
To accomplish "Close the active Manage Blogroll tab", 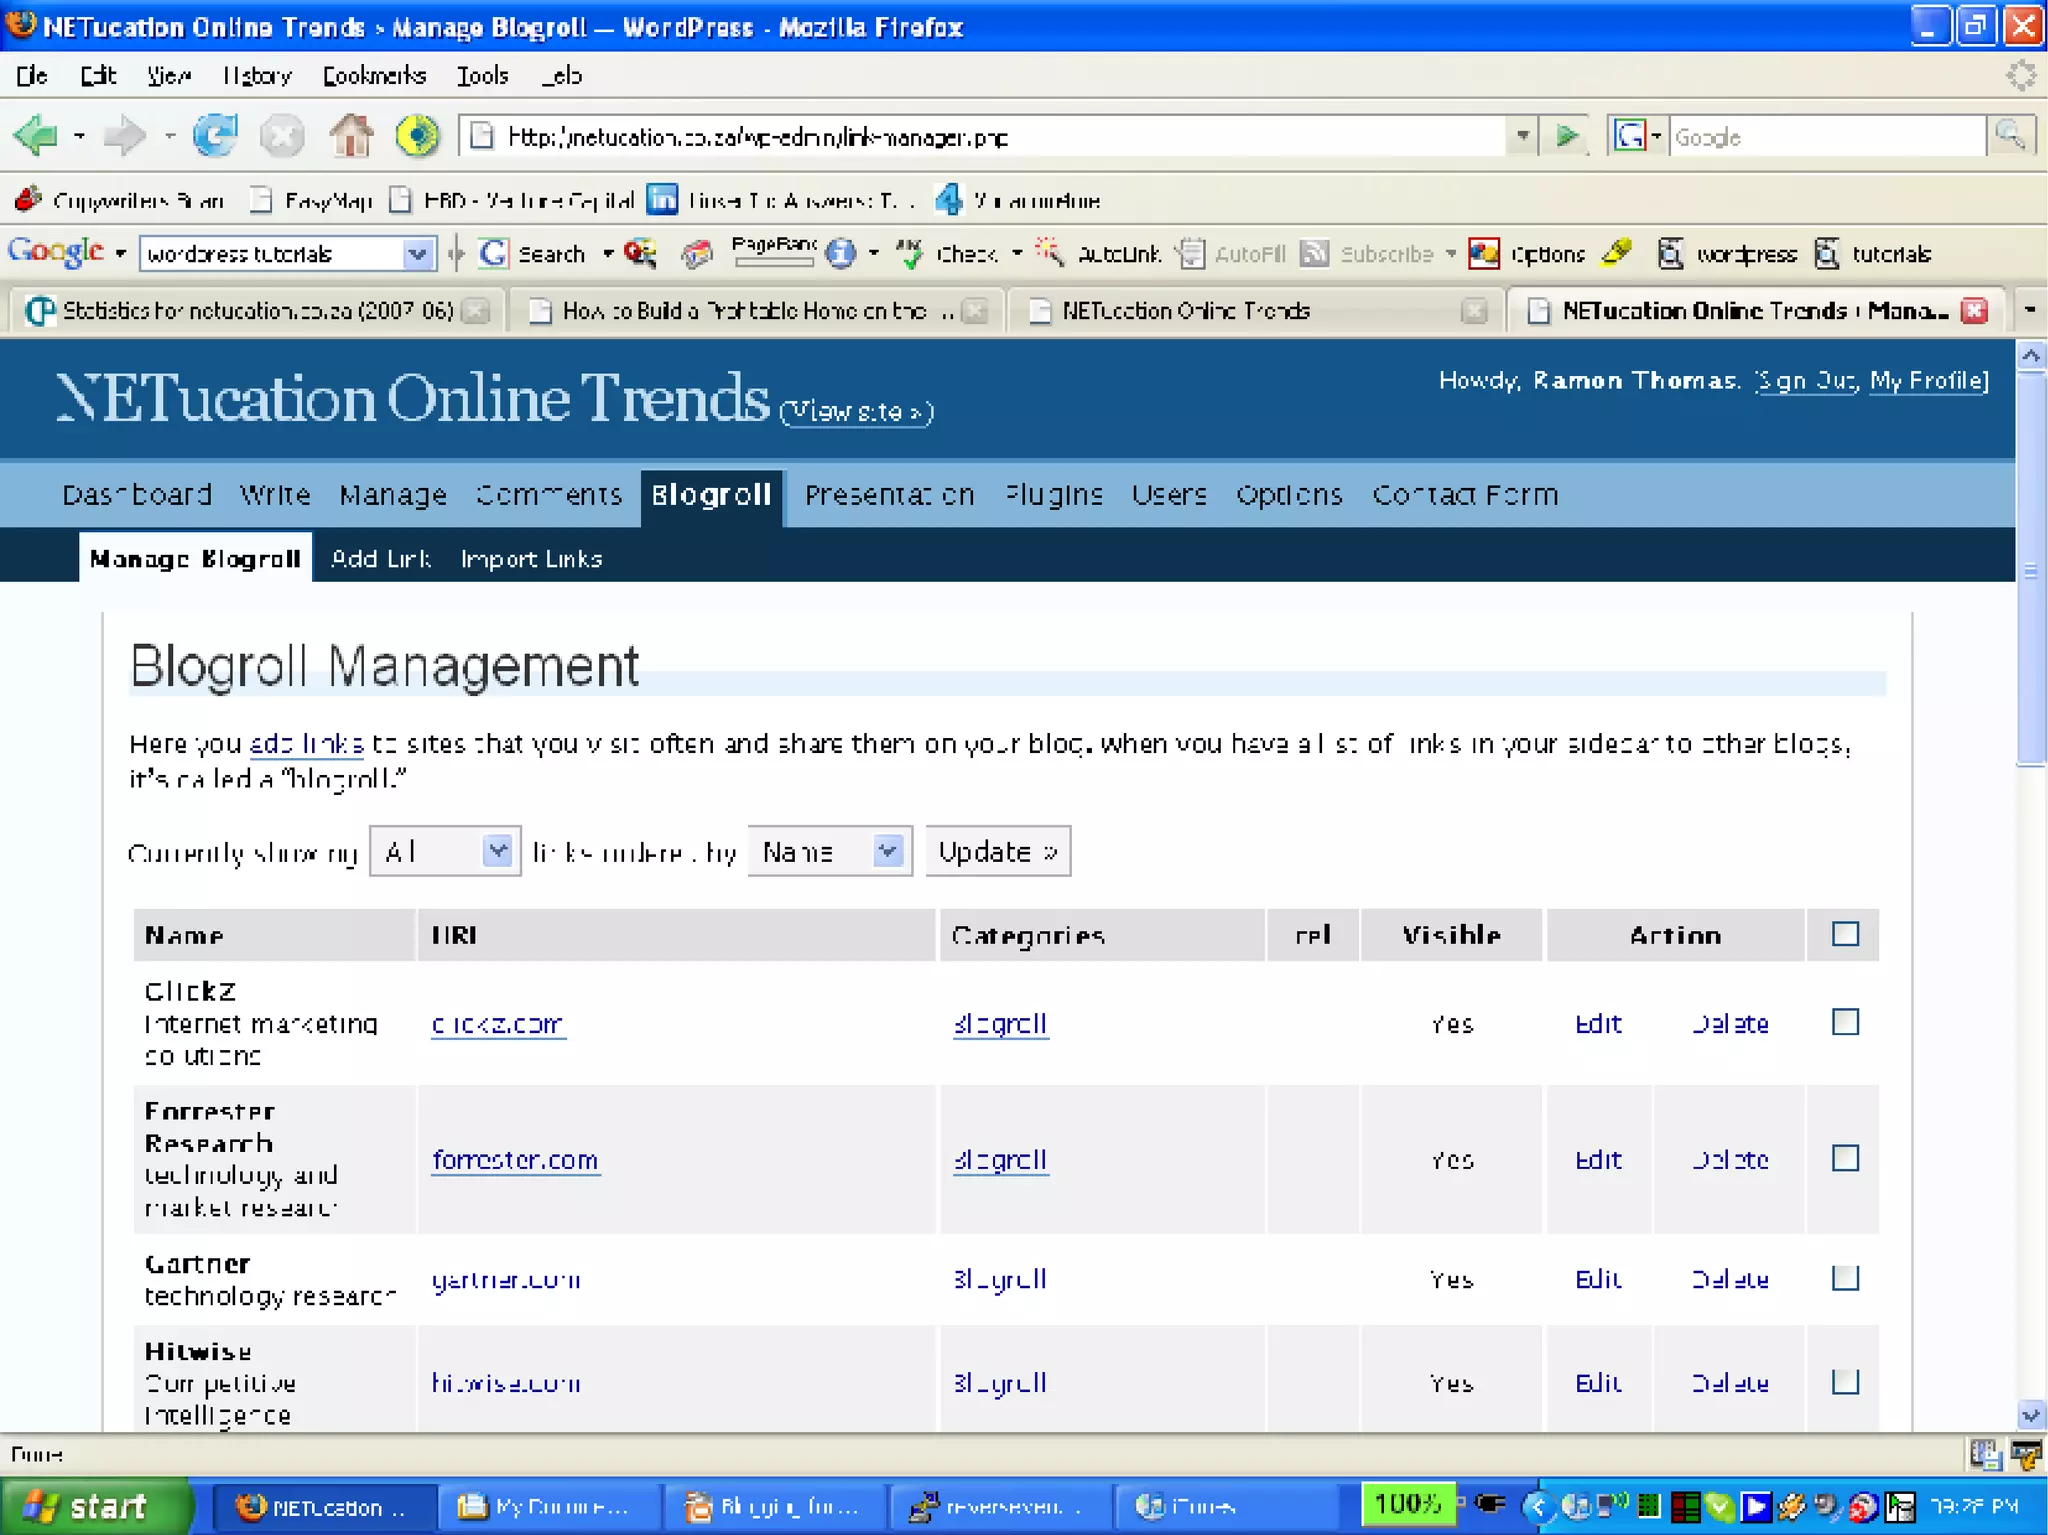I will [1974, 311].
